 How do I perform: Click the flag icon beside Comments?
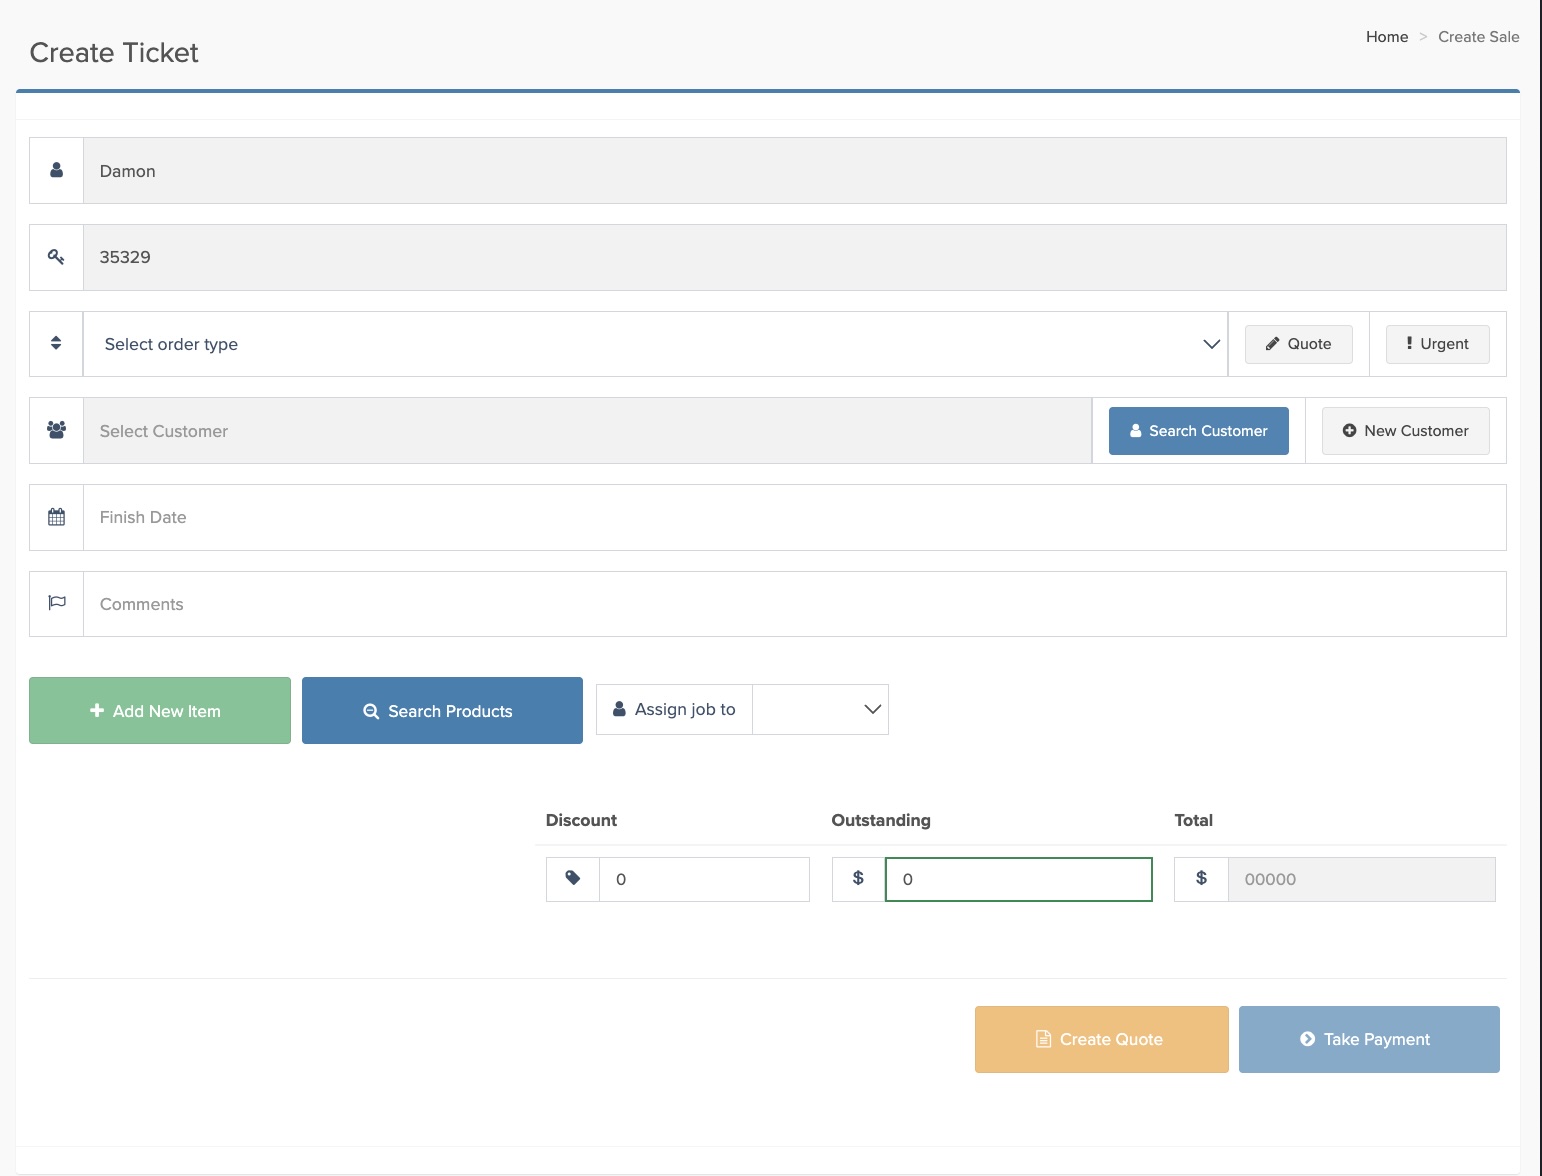coord(57,603)
